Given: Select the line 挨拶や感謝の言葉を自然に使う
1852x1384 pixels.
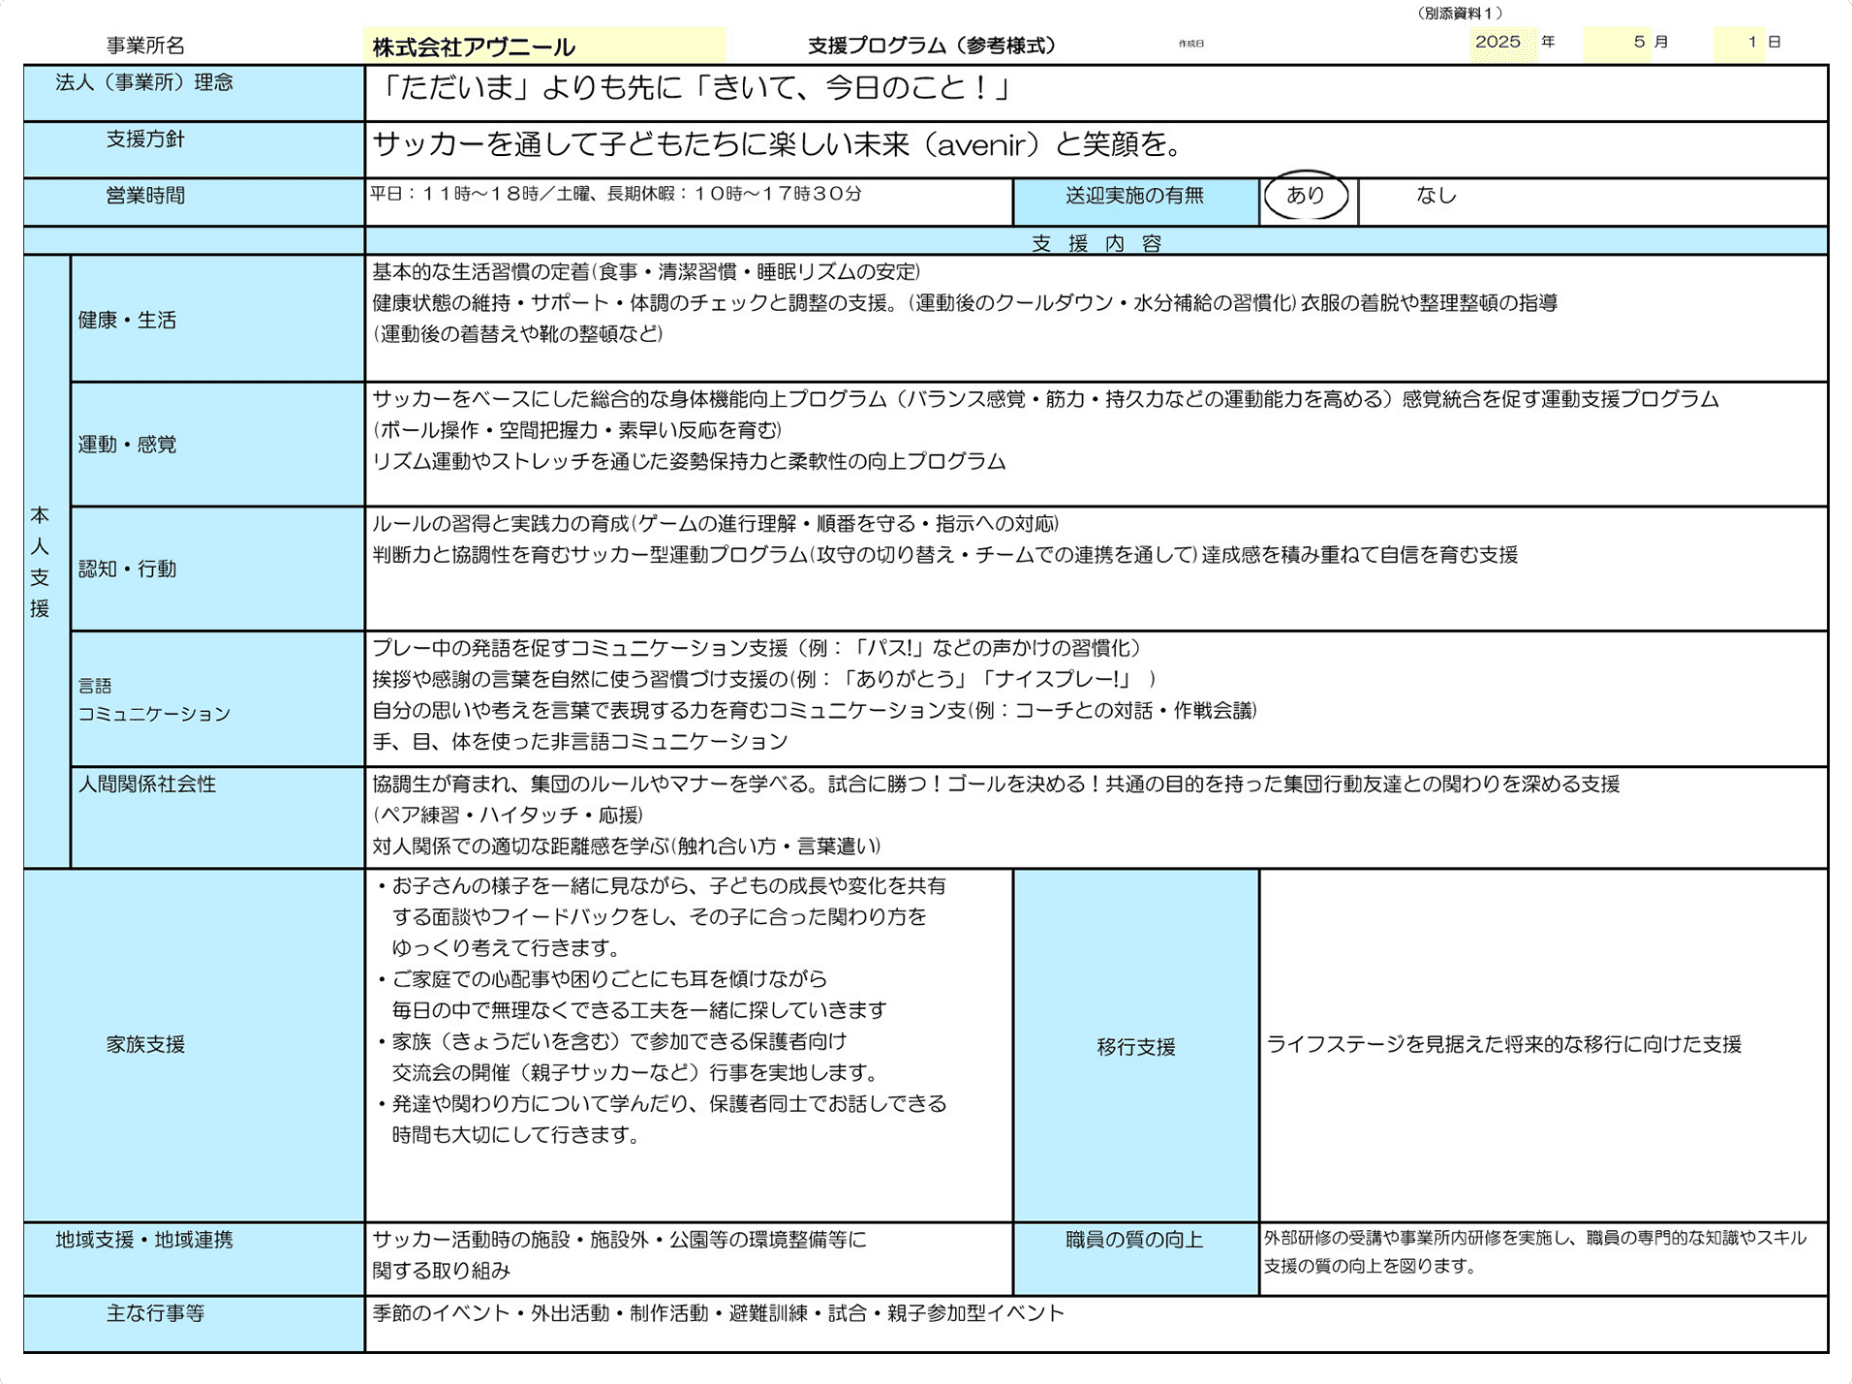Looking at the screenshot, I should click(x=764, y=679).
